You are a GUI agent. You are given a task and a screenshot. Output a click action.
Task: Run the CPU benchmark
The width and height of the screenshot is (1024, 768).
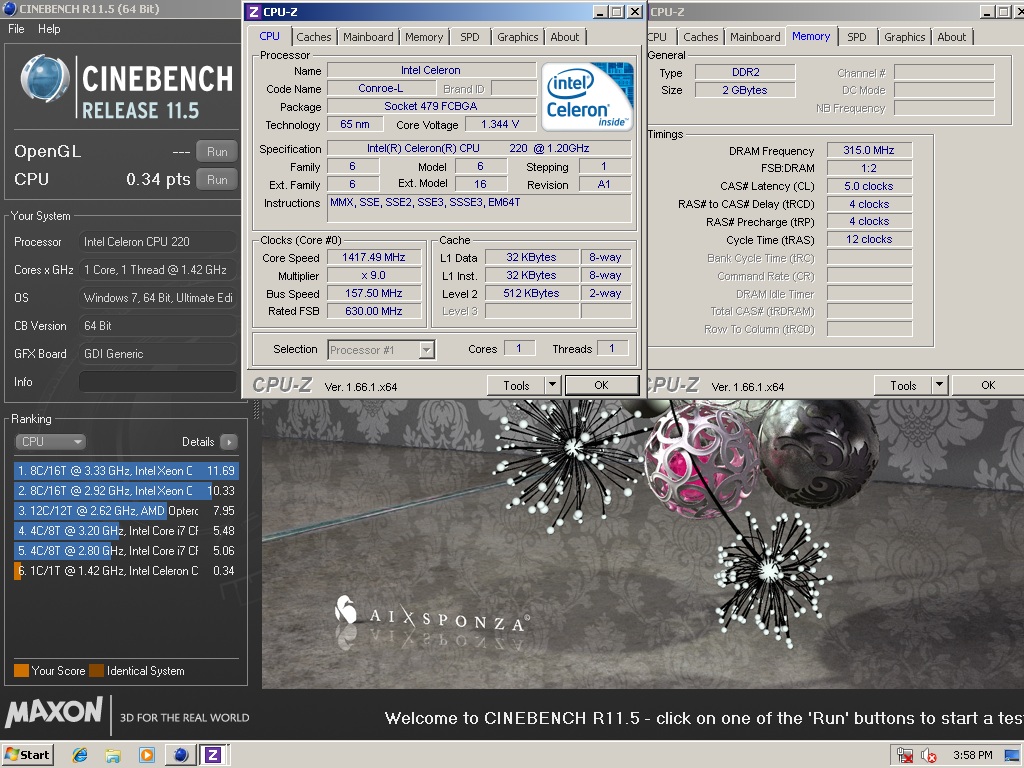(x=217, y=180)
